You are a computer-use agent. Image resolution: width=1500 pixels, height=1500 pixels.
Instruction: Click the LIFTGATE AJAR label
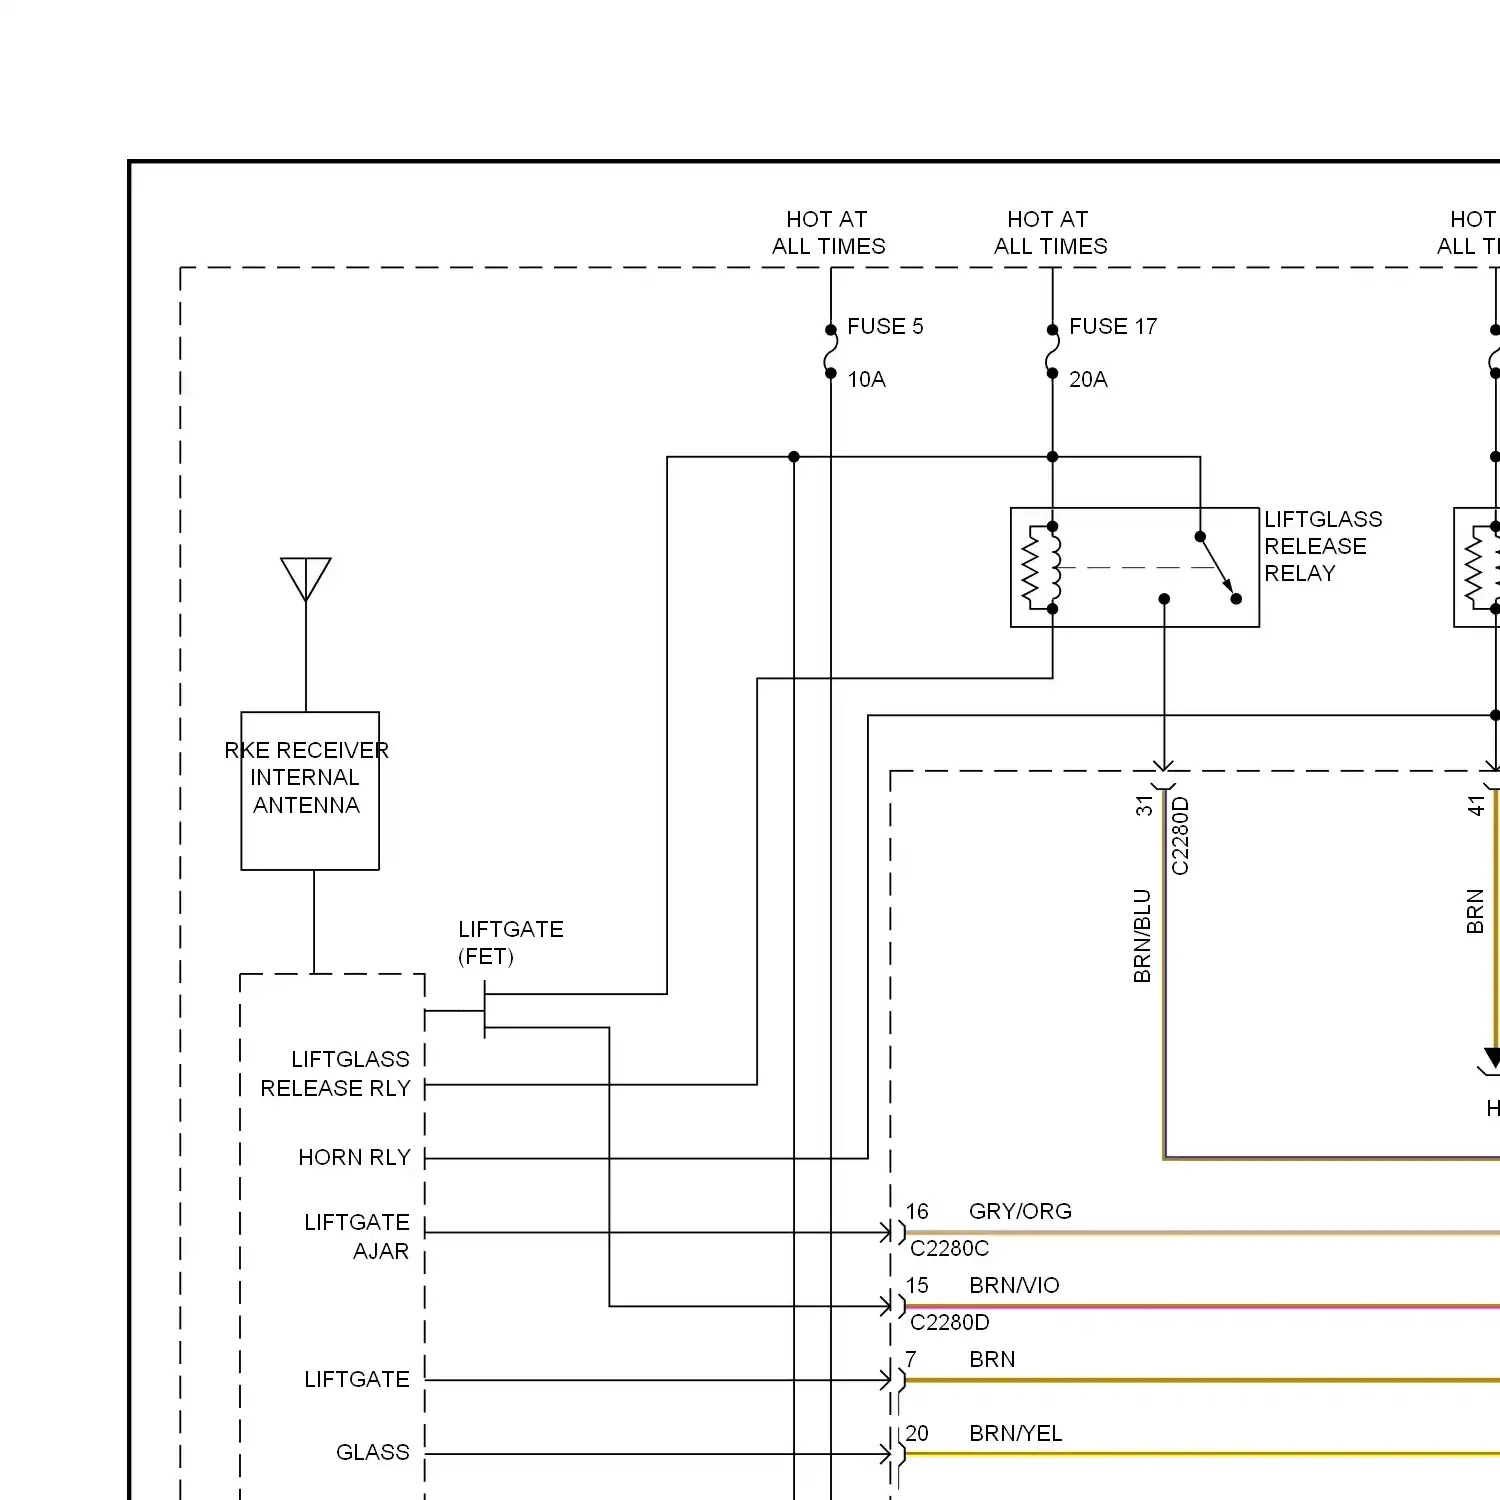[x=357, y=1236]
